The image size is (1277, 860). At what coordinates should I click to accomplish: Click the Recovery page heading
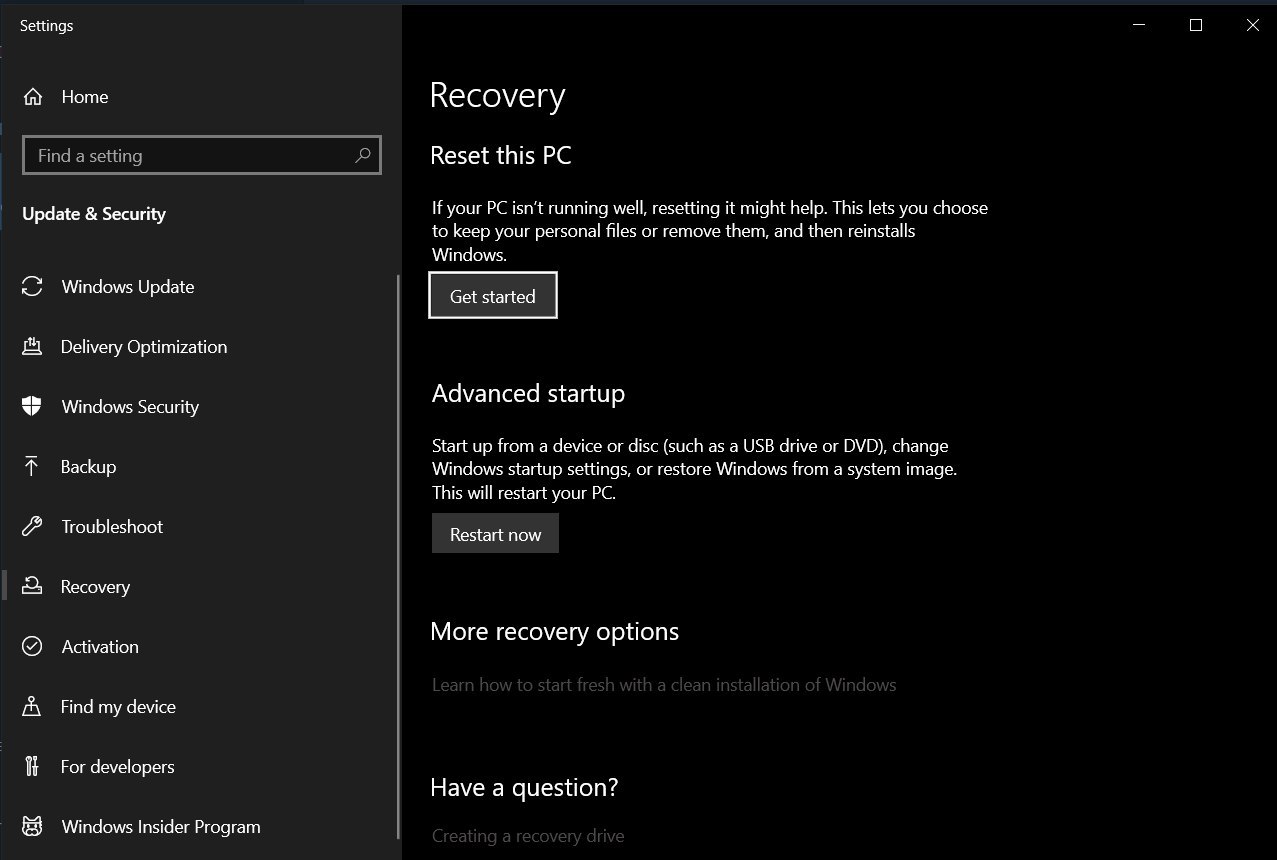(498, 96)
